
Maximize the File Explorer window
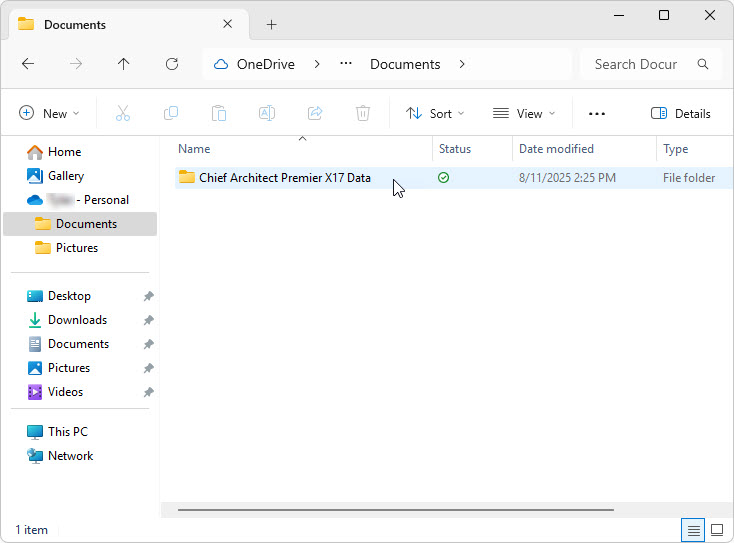click(x=664, y=15)
